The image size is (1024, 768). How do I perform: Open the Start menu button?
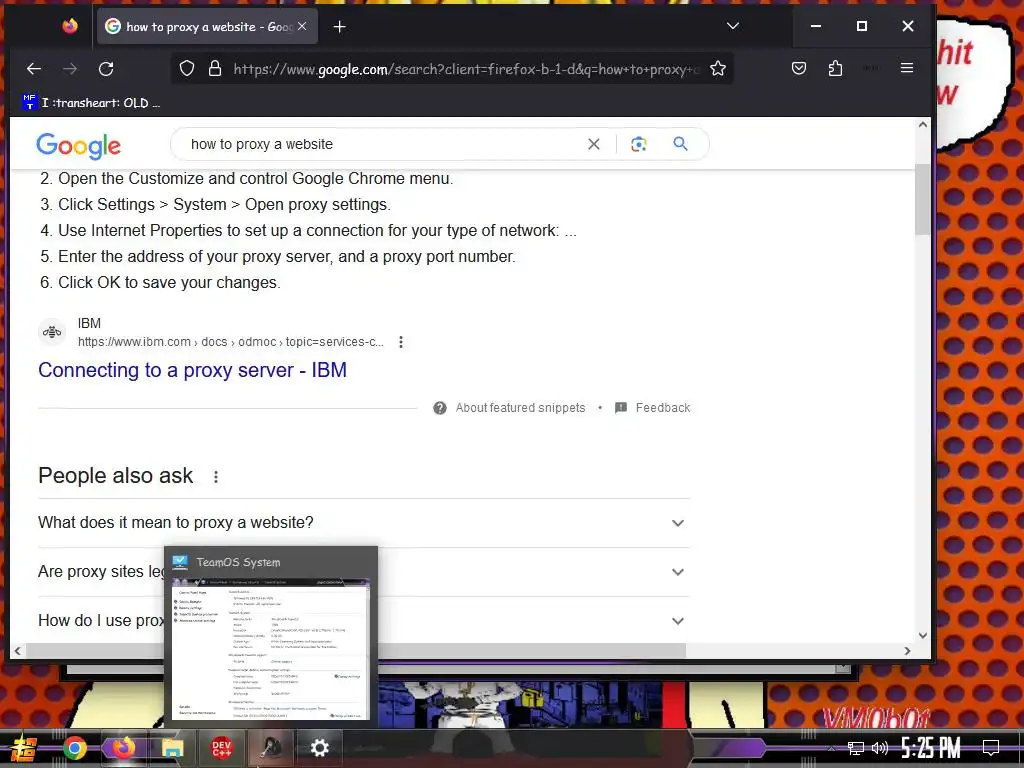tap(24, 748)
